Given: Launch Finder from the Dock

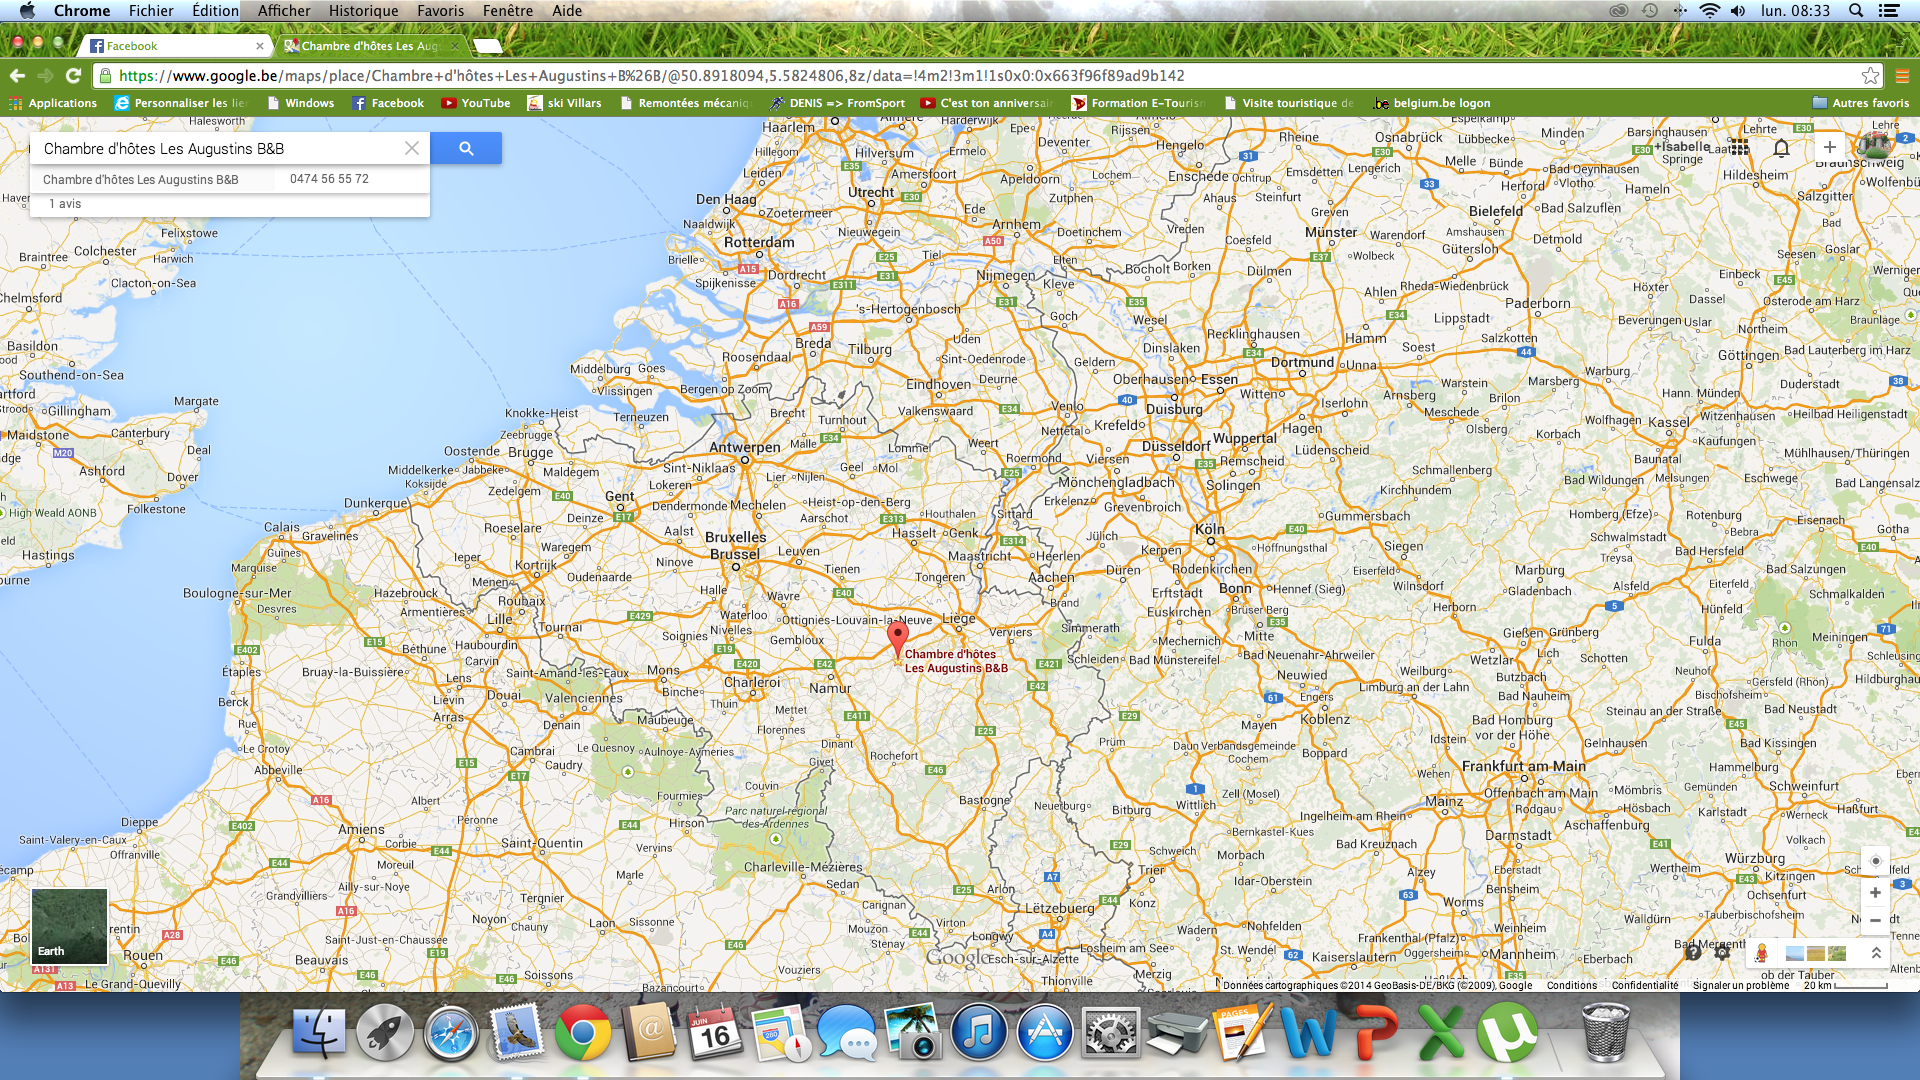Looking at the screenshot, I should 319,1033.
